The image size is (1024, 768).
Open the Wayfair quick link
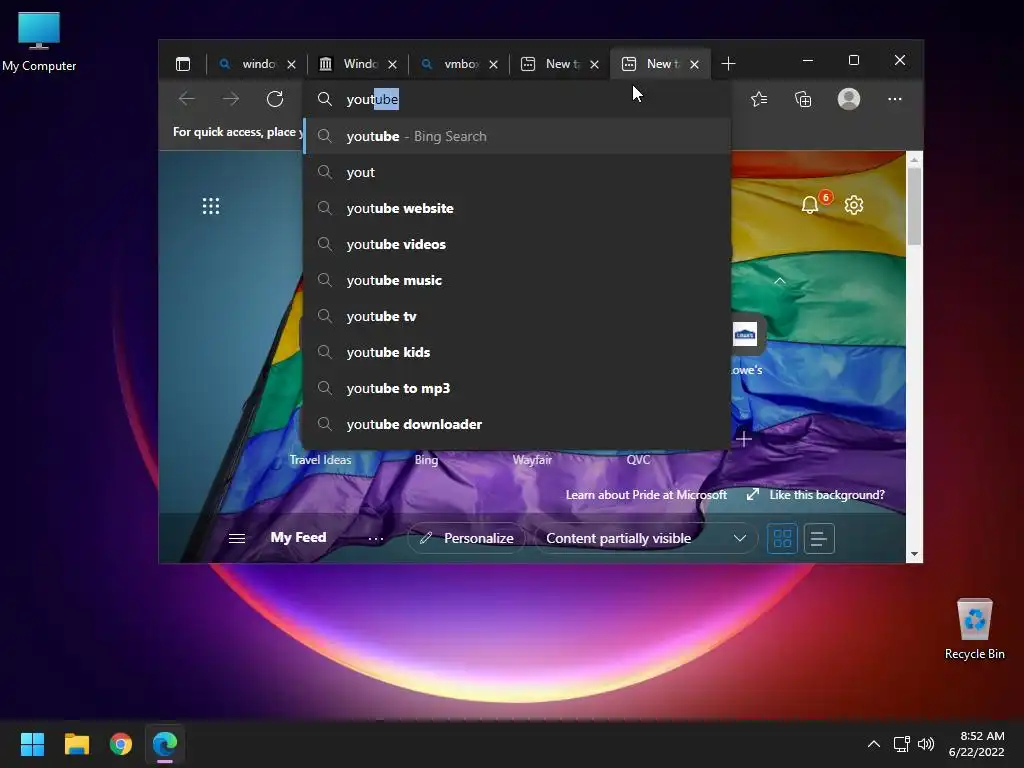pyautogui.click(x=532, y=460)
